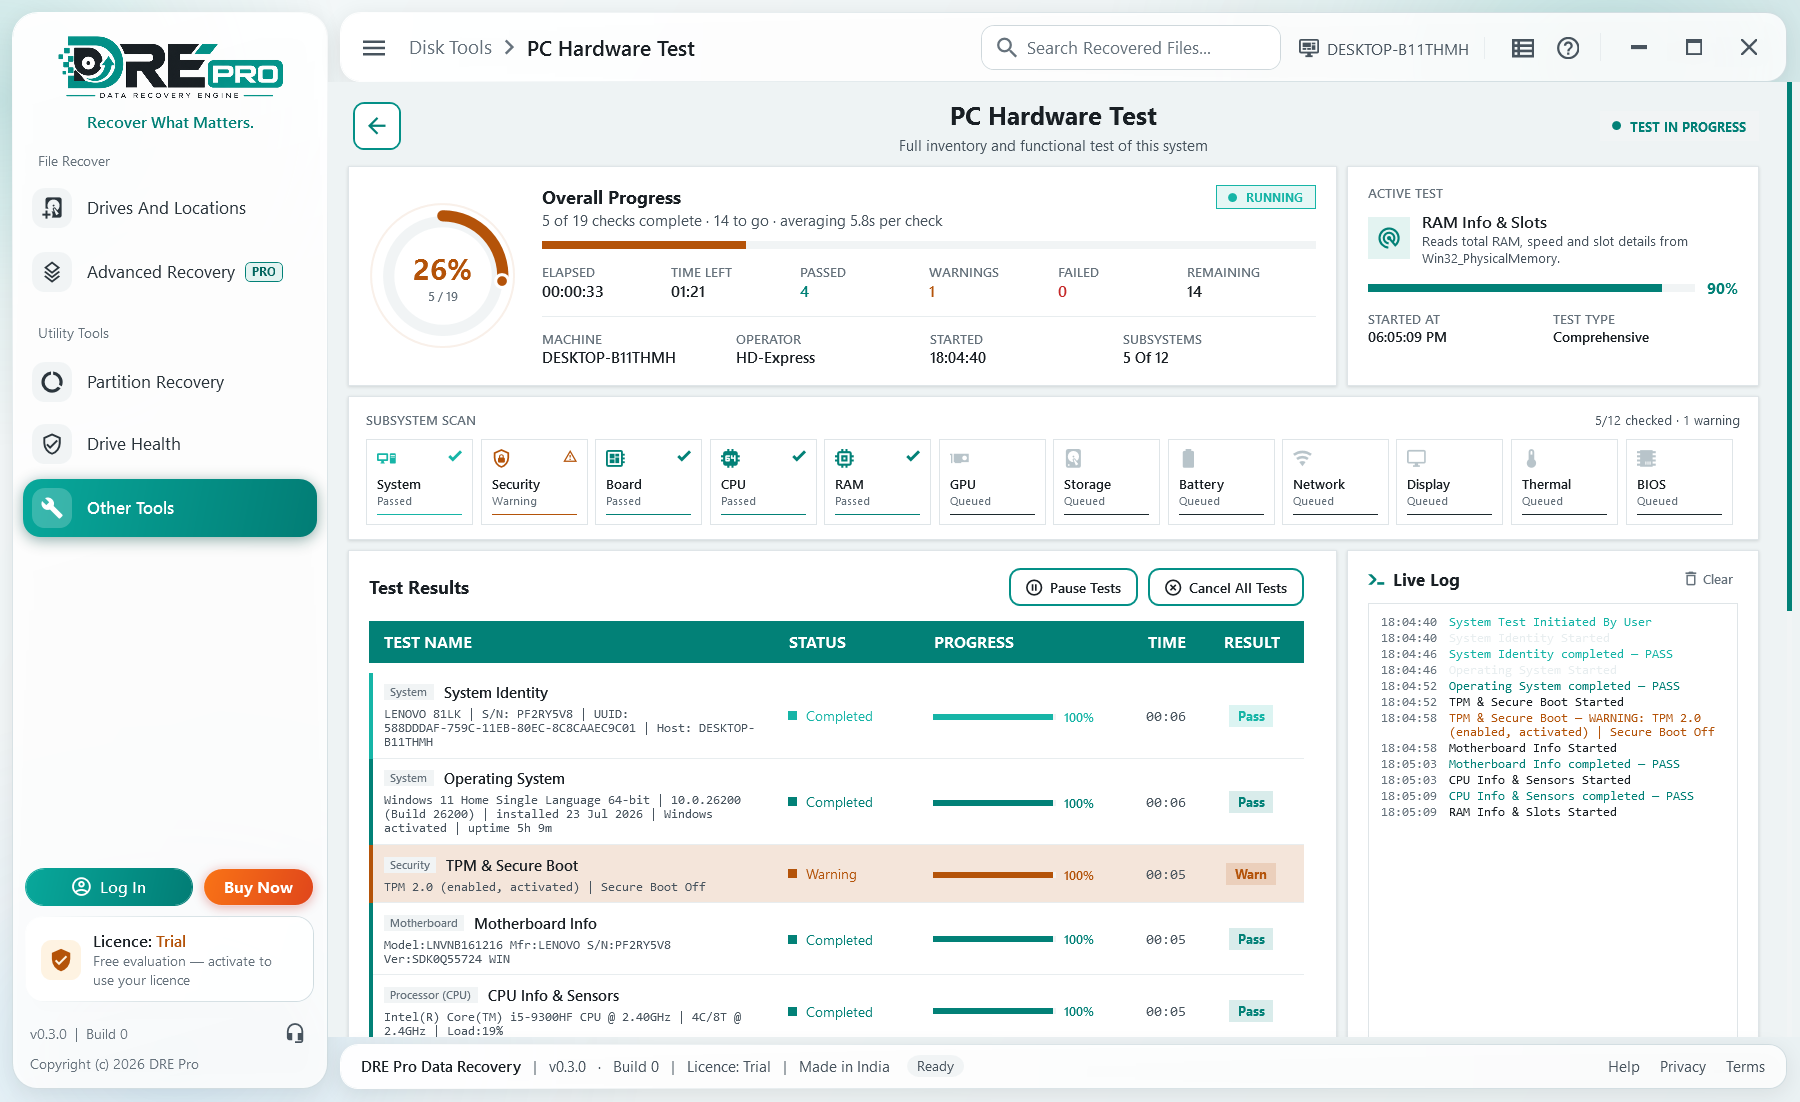Select Other Tools in sidebar
1800x1102 pixels.
(x=170, y=508)
